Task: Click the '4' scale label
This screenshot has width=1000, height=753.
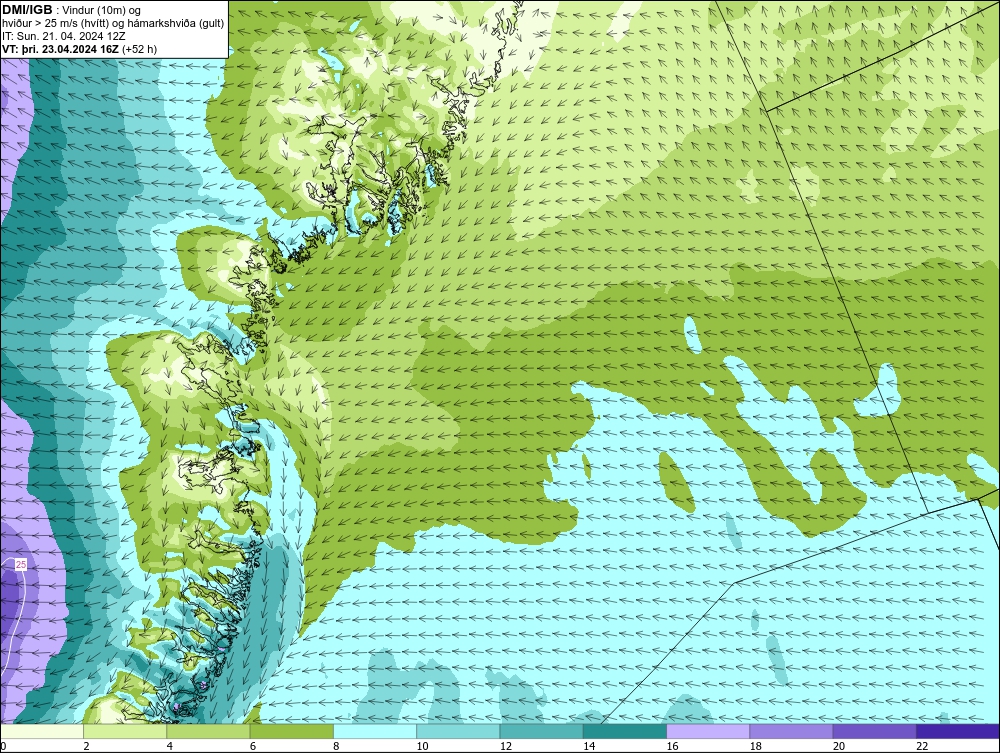Action: [170, 747]
